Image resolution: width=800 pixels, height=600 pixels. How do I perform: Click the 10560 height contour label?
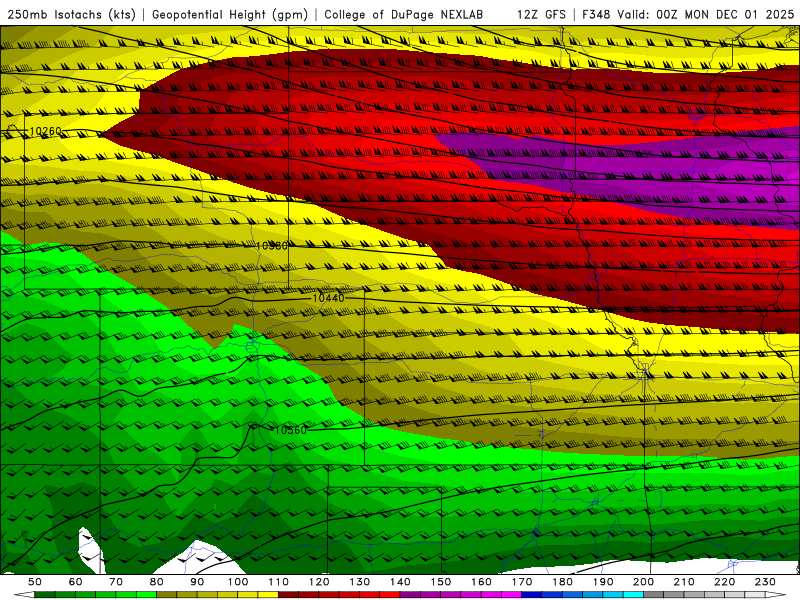290,430
